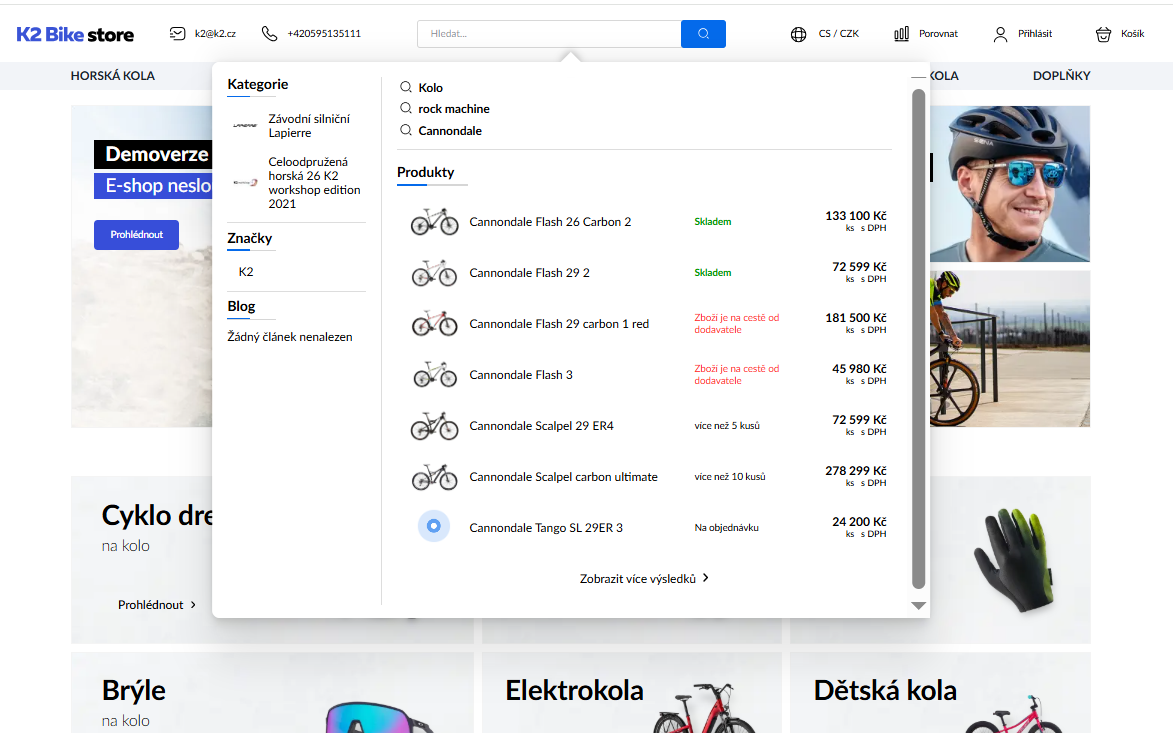Open Cannondale Scalpel 29 ER4 product
This screenshot has height=733, width=1173.
click(x=541, y=426)
